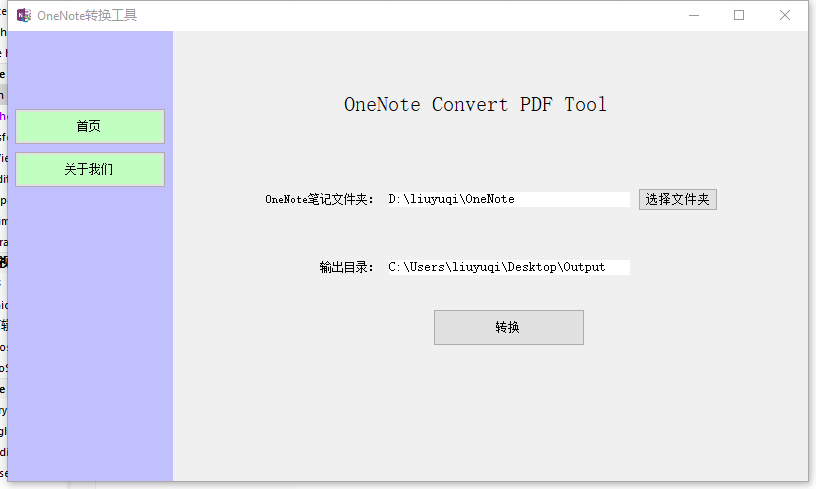Image resolution: width=816 pixels, height=489 pixels.
Task: Minimize the OneNote转换工具 window
Action: point(693,15)
